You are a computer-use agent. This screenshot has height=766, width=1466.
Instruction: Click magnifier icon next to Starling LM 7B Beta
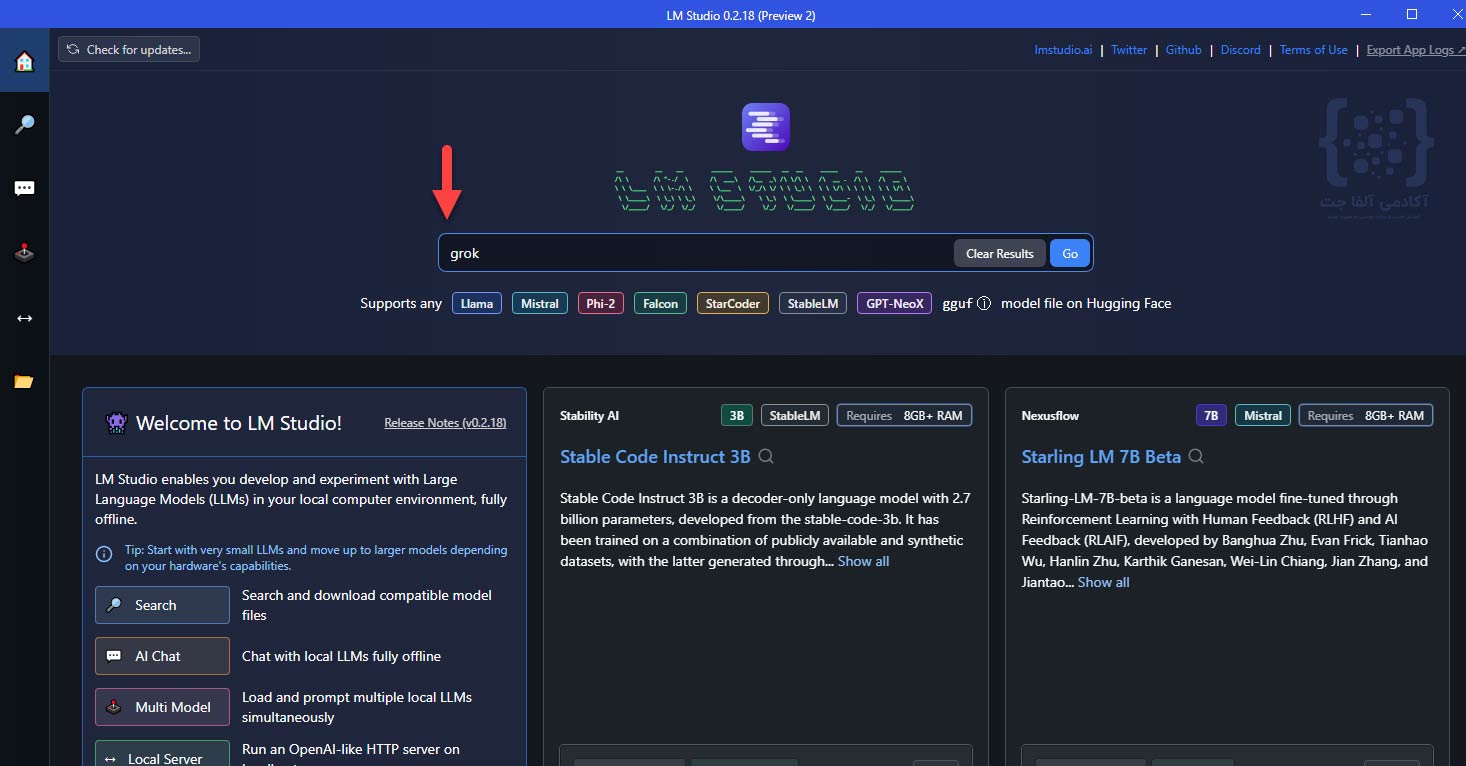click(1196, 457)
